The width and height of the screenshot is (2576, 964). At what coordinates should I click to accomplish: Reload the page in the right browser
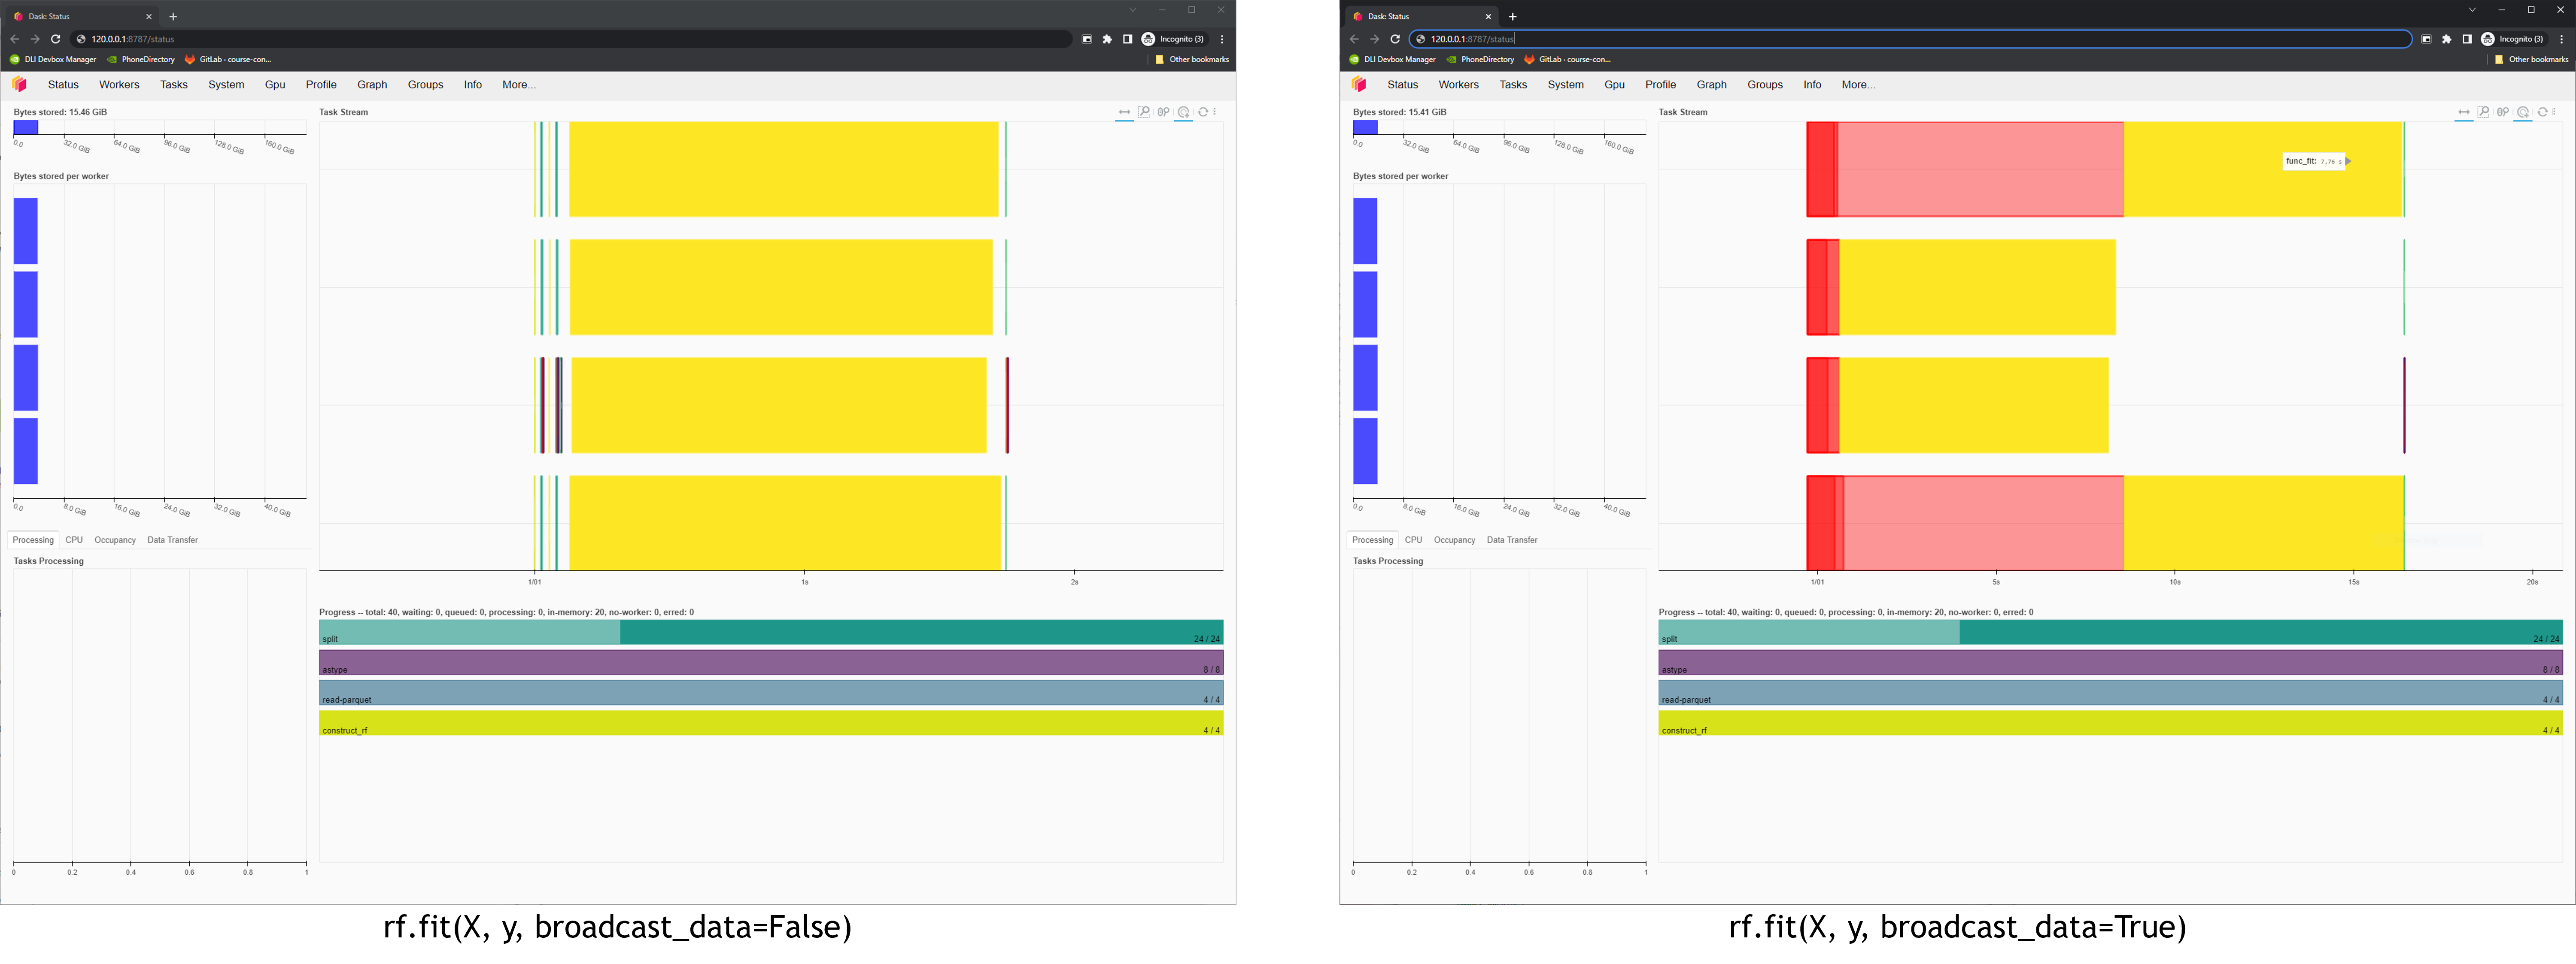pyautogui.click(x=1395, y=39)
